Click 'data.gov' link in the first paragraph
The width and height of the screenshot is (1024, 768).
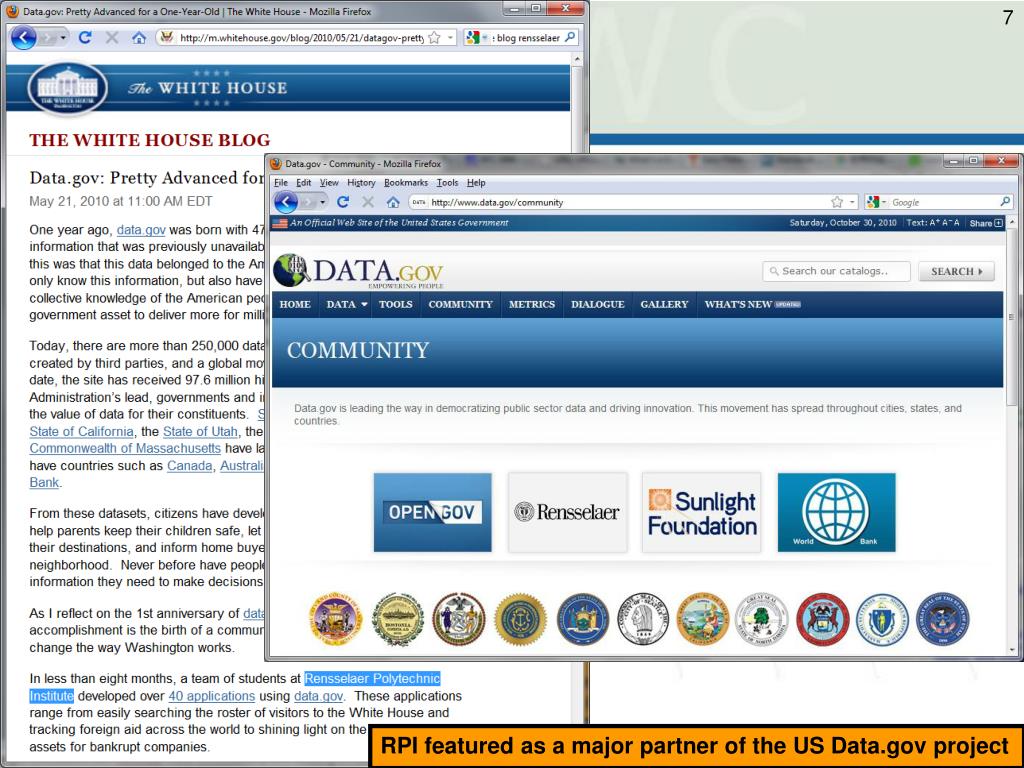tap(141, 230)
